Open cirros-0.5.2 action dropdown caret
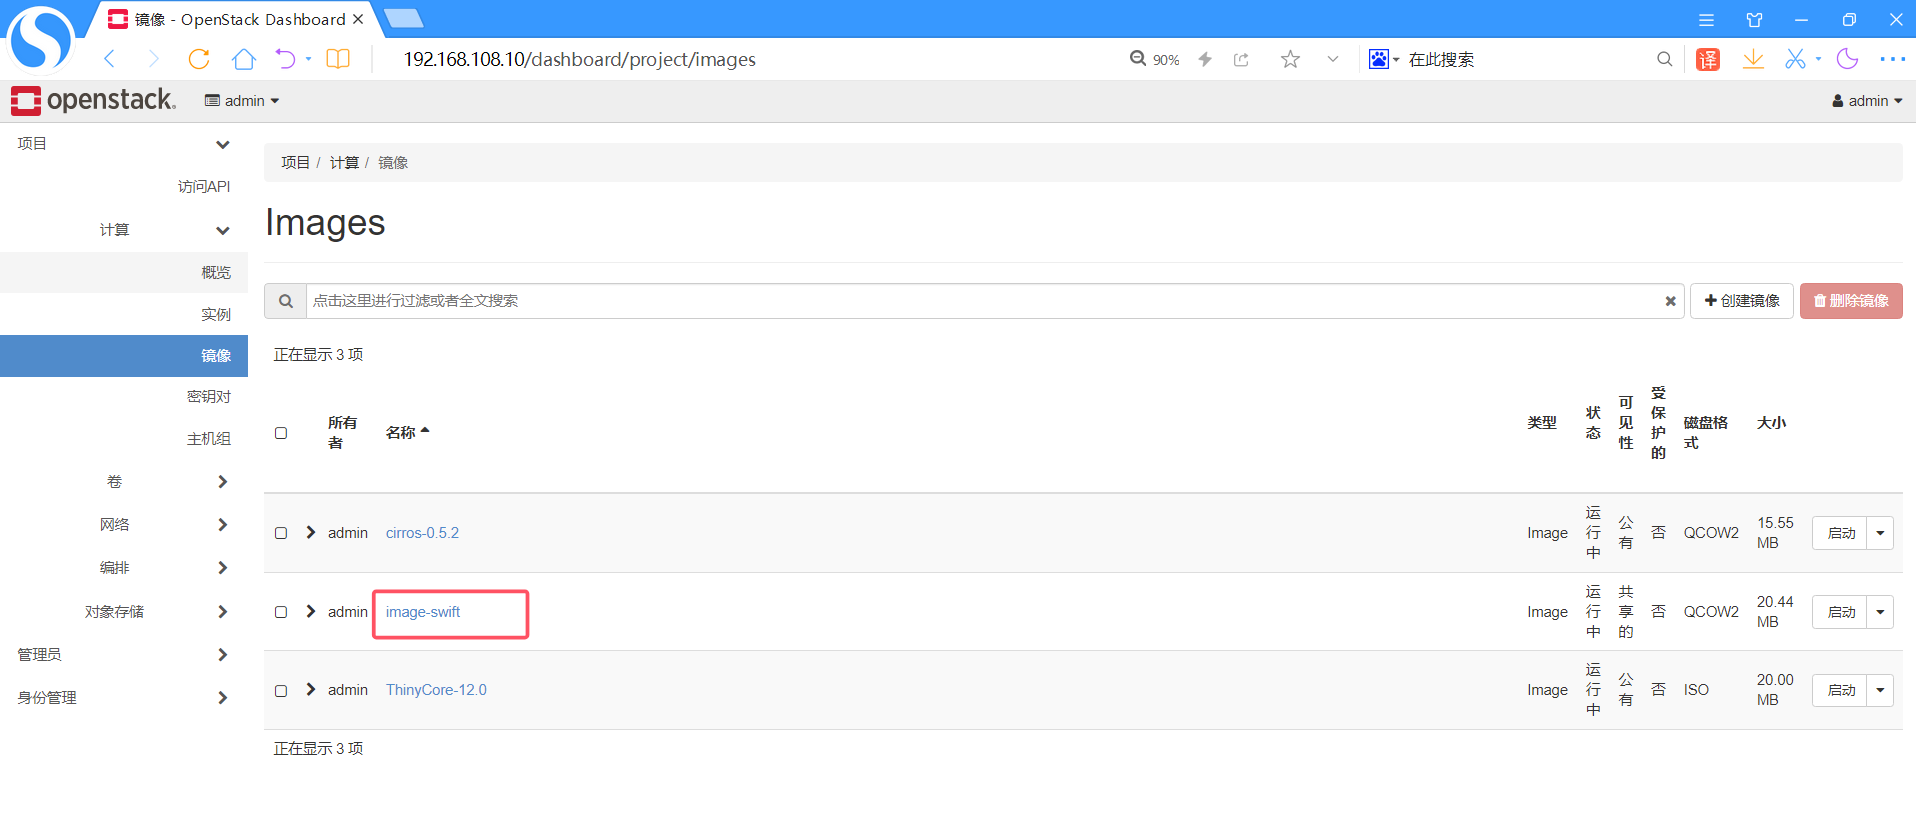Image resolution: width=1916 pixels, height=833 pixels. click(1880, 533)
